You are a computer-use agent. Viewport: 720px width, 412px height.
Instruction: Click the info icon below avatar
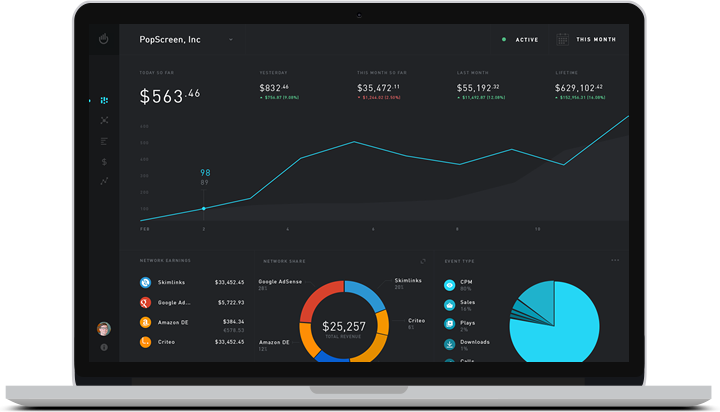(x=105, y=347)
